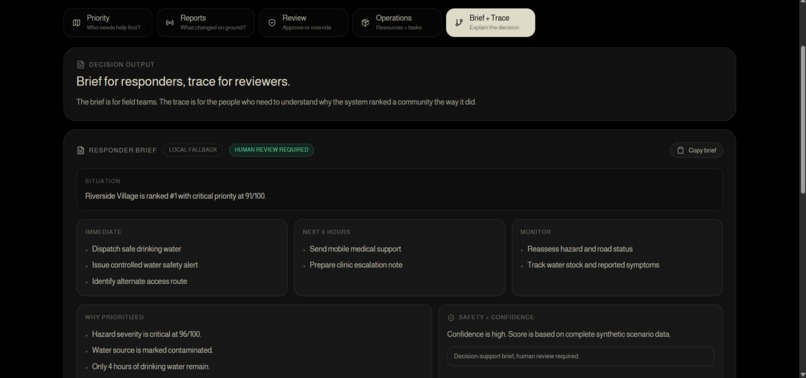Screen dimensions: 806x378
Task: Click the 'Immediate' section label
Action: tap(103, 232)
